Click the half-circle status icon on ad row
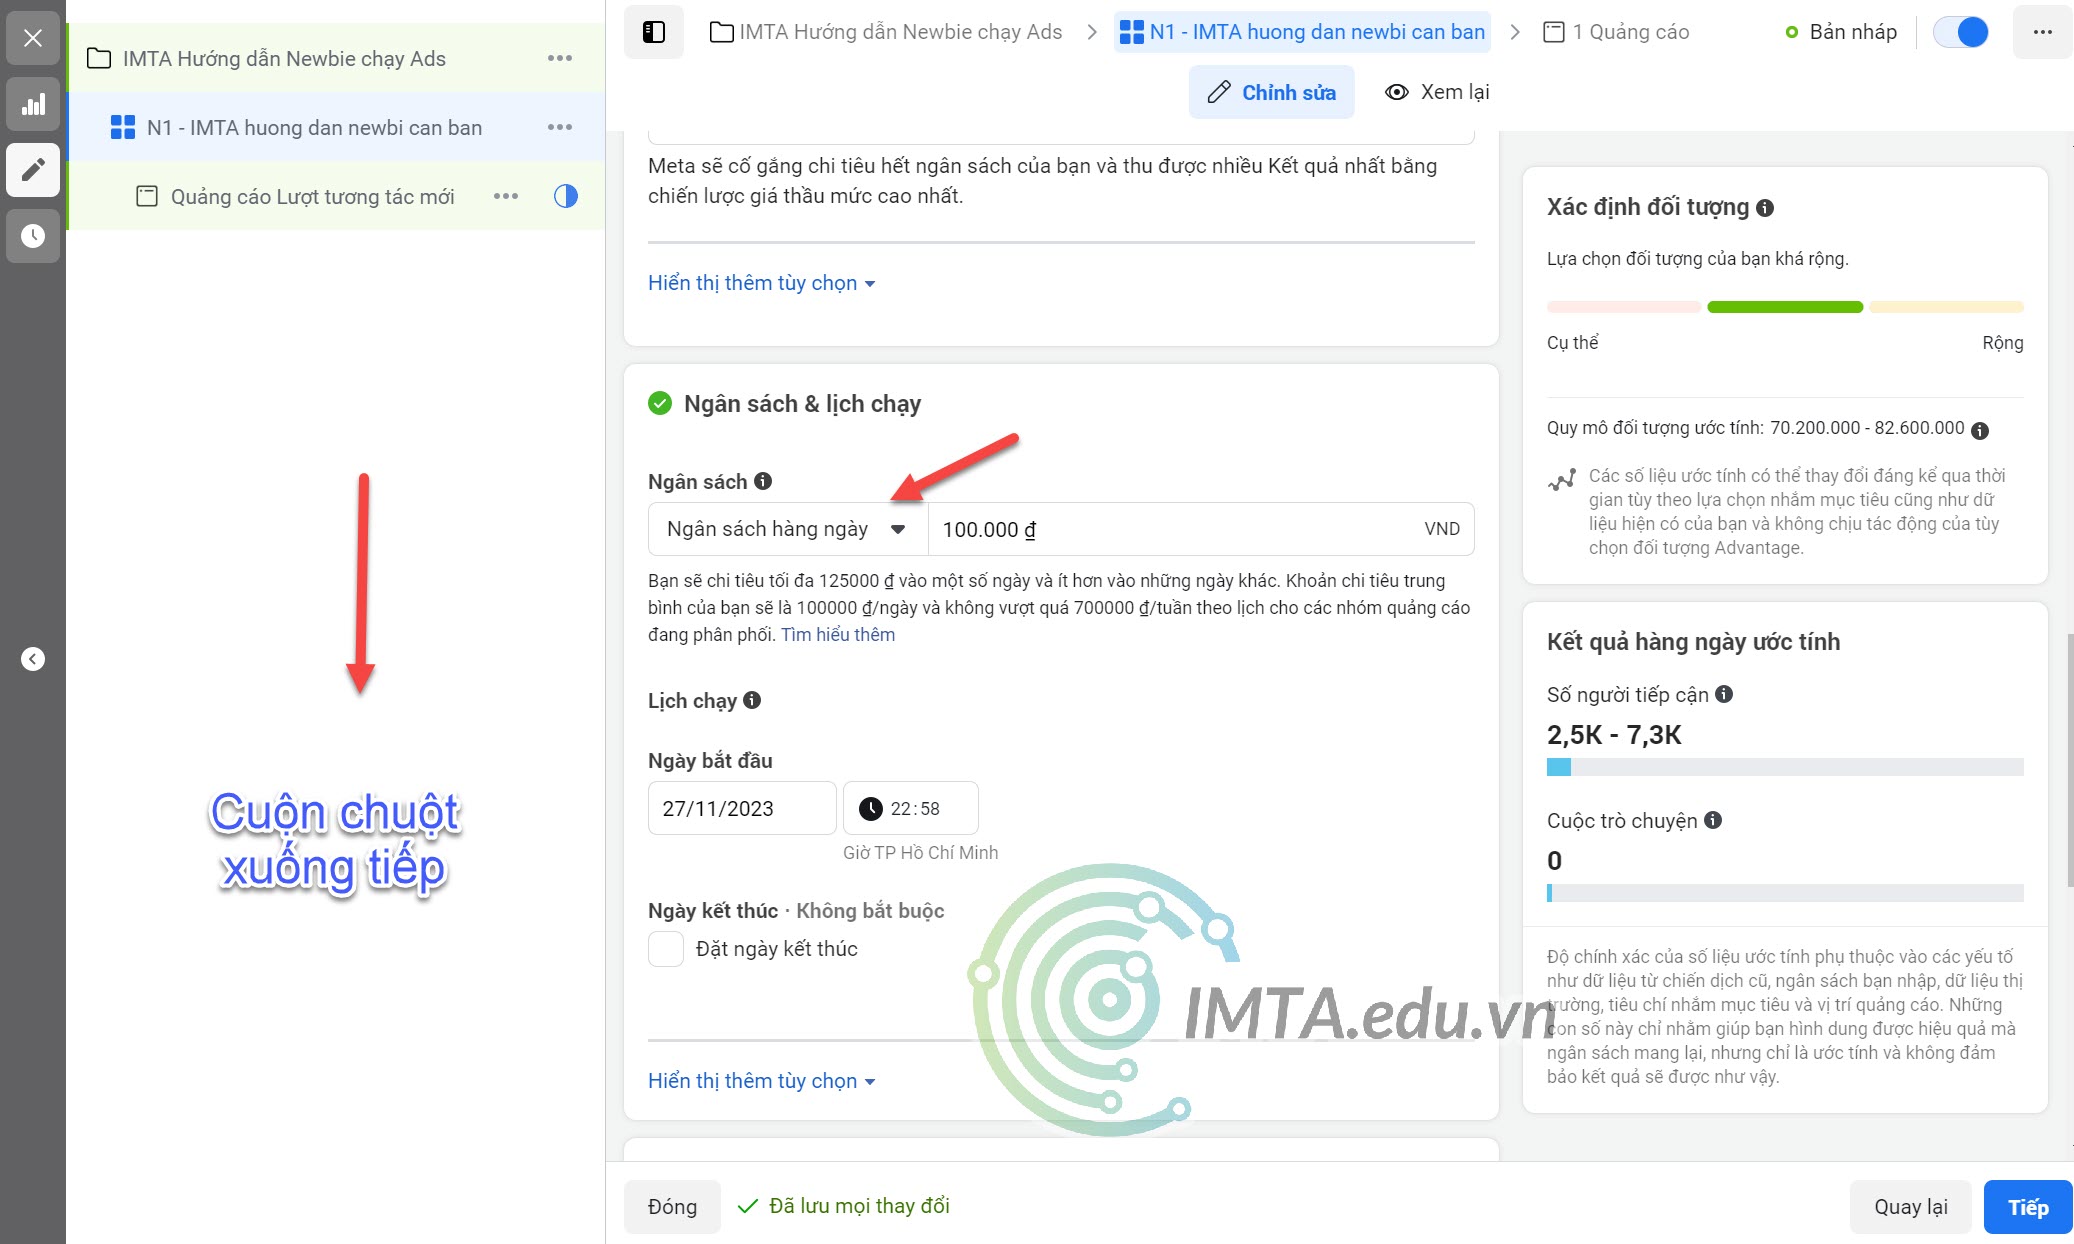 566,196
